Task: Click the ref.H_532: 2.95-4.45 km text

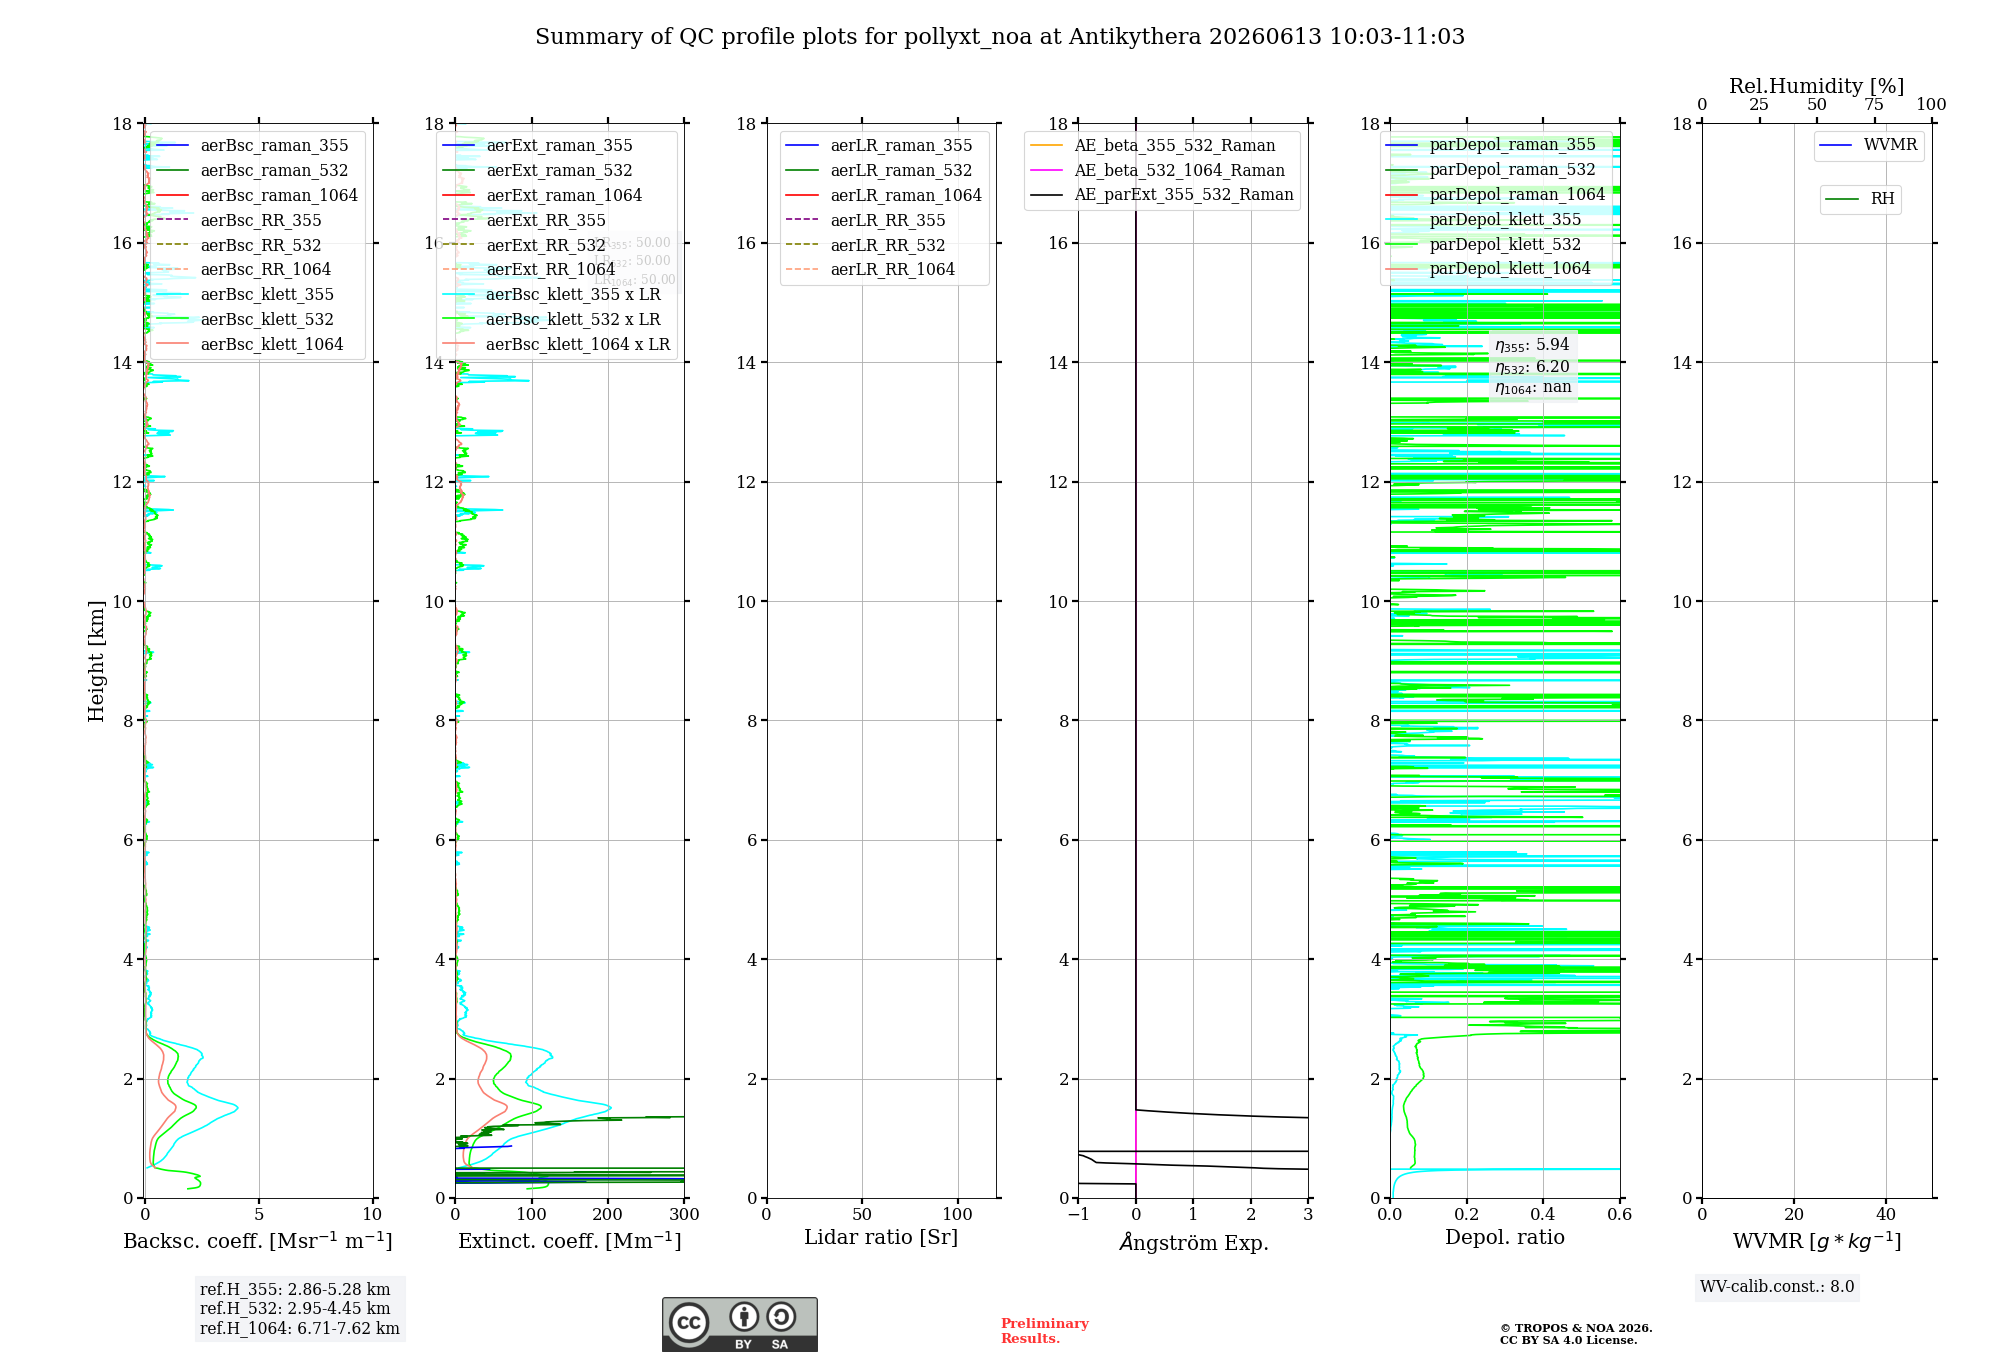Action: pyautogui.click(x=295, y=1309)
